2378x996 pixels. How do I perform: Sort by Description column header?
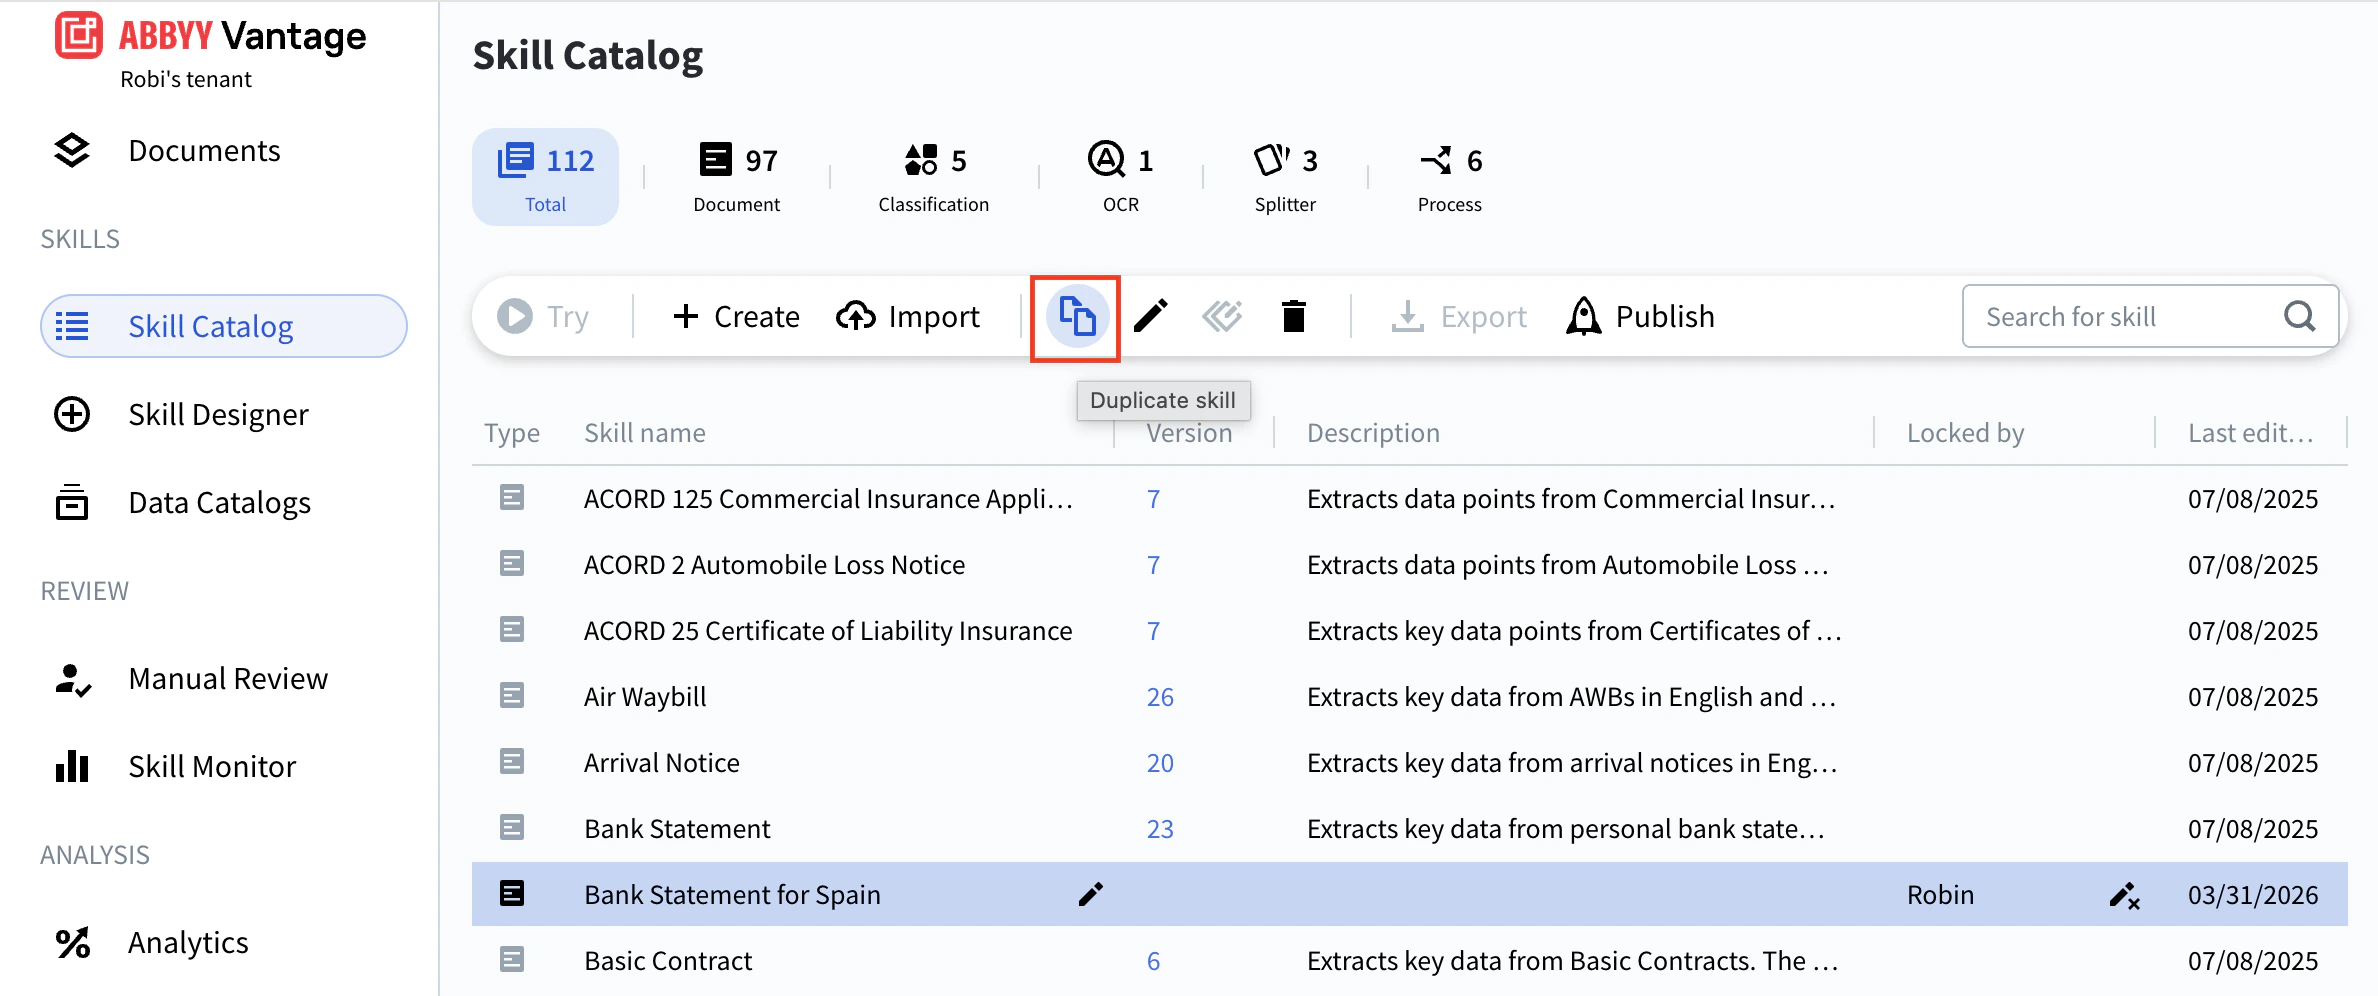(1373, 433)
